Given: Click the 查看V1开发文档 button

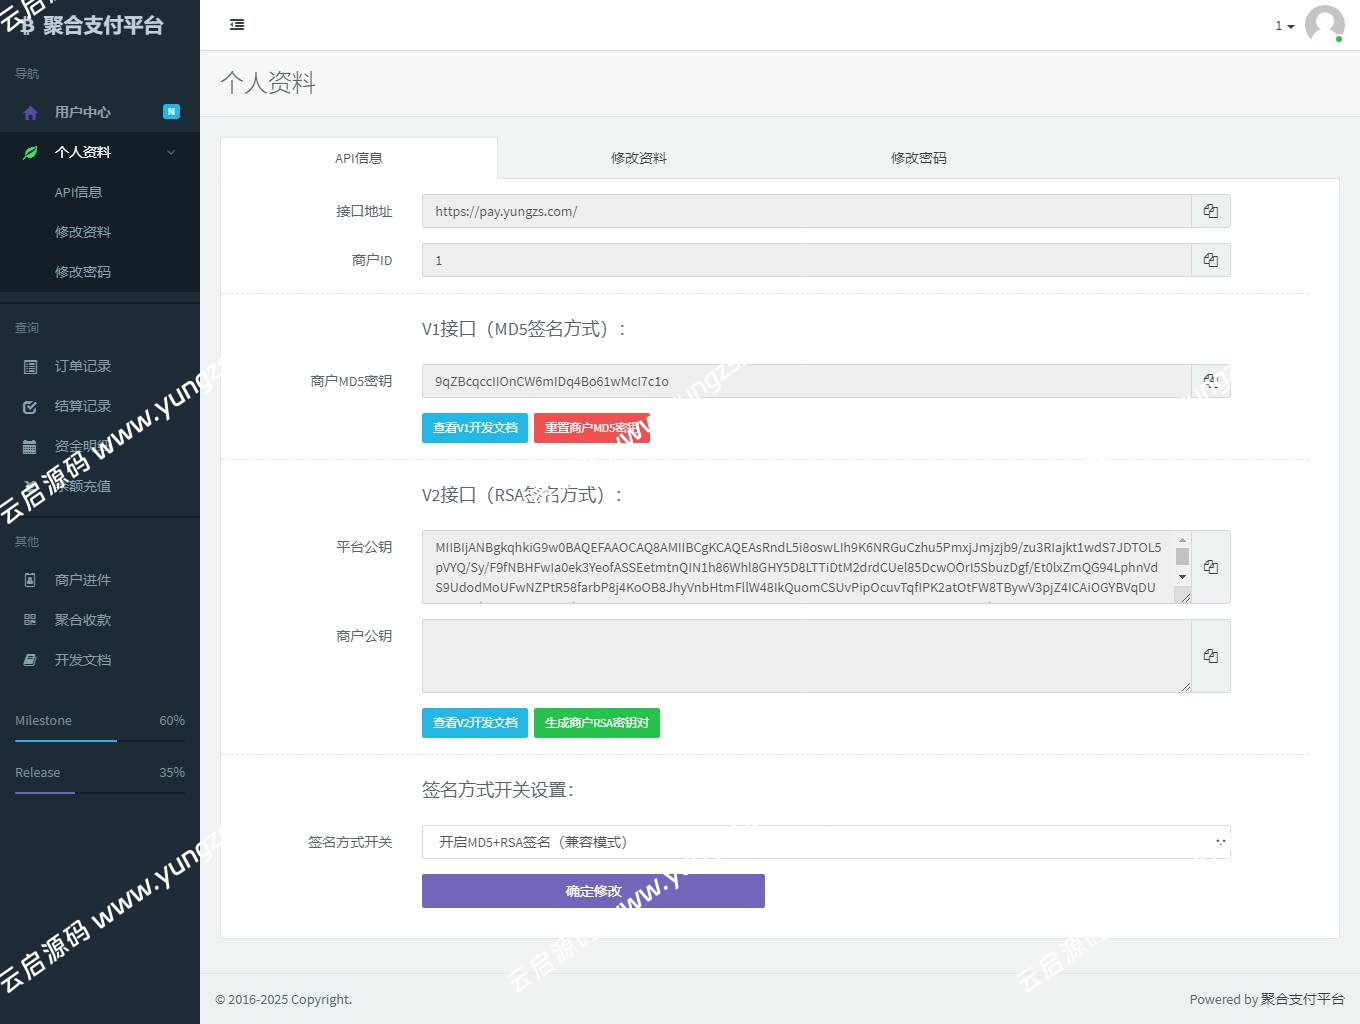Looking at the screenshot, I should click(x=475, y=428).
